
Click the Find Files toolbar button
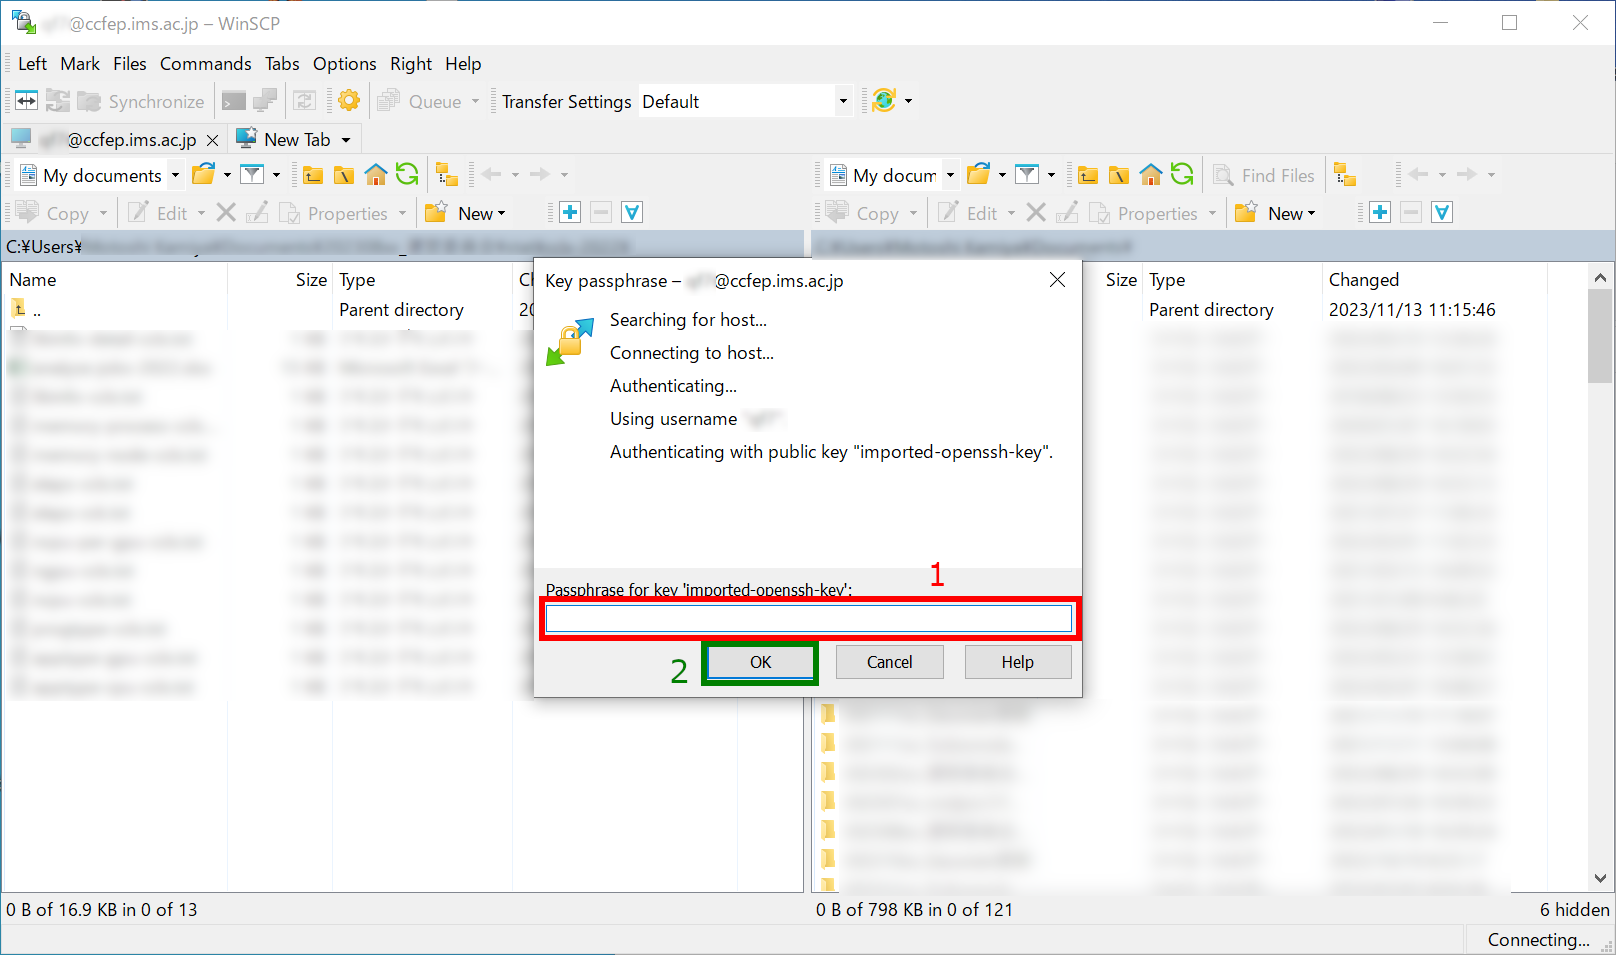point(1264,175)
